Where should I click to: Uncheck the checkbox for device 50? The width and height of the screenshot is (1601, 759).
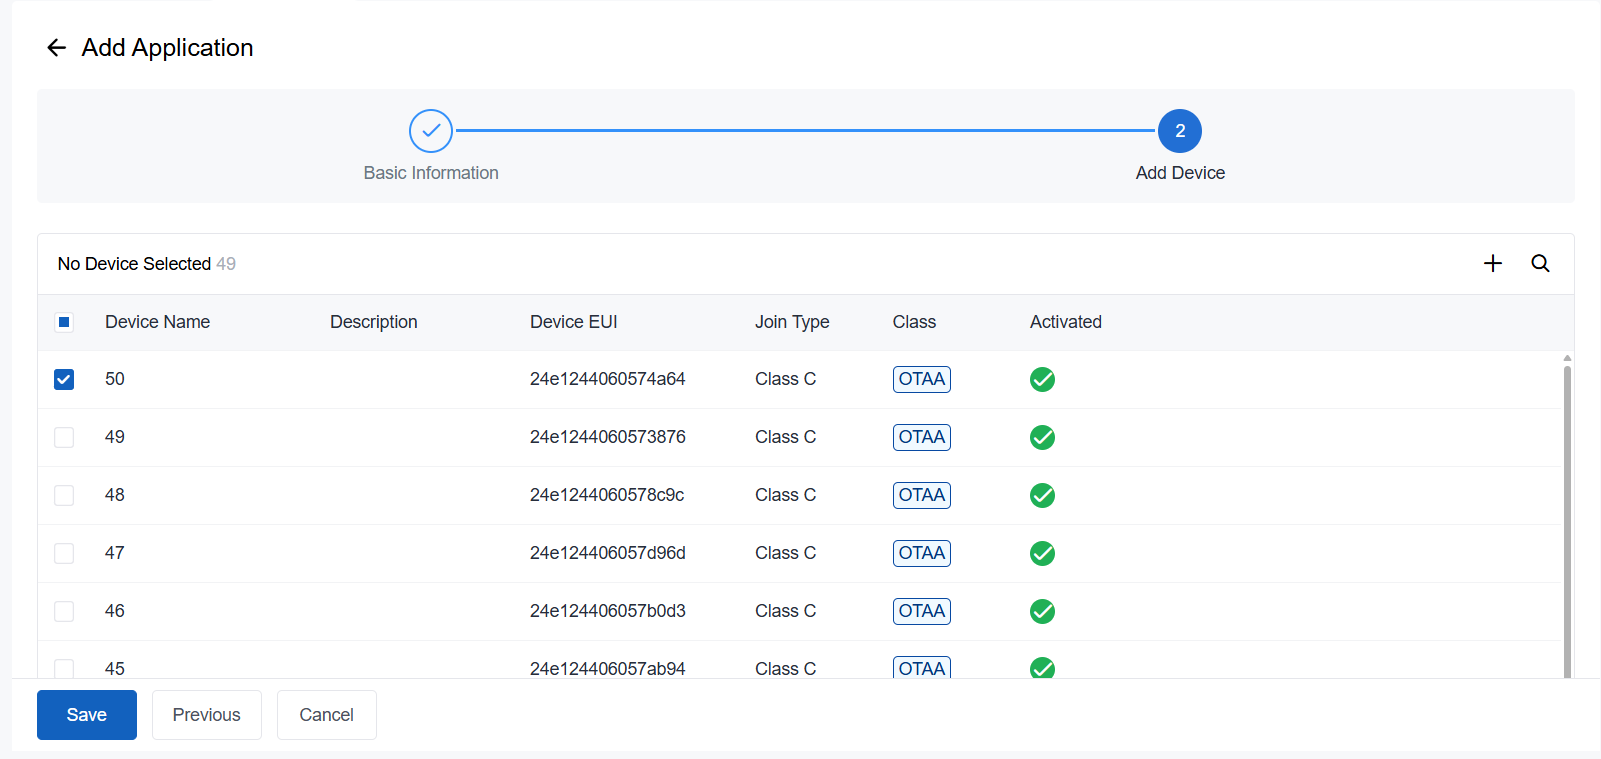pos(64,379)
